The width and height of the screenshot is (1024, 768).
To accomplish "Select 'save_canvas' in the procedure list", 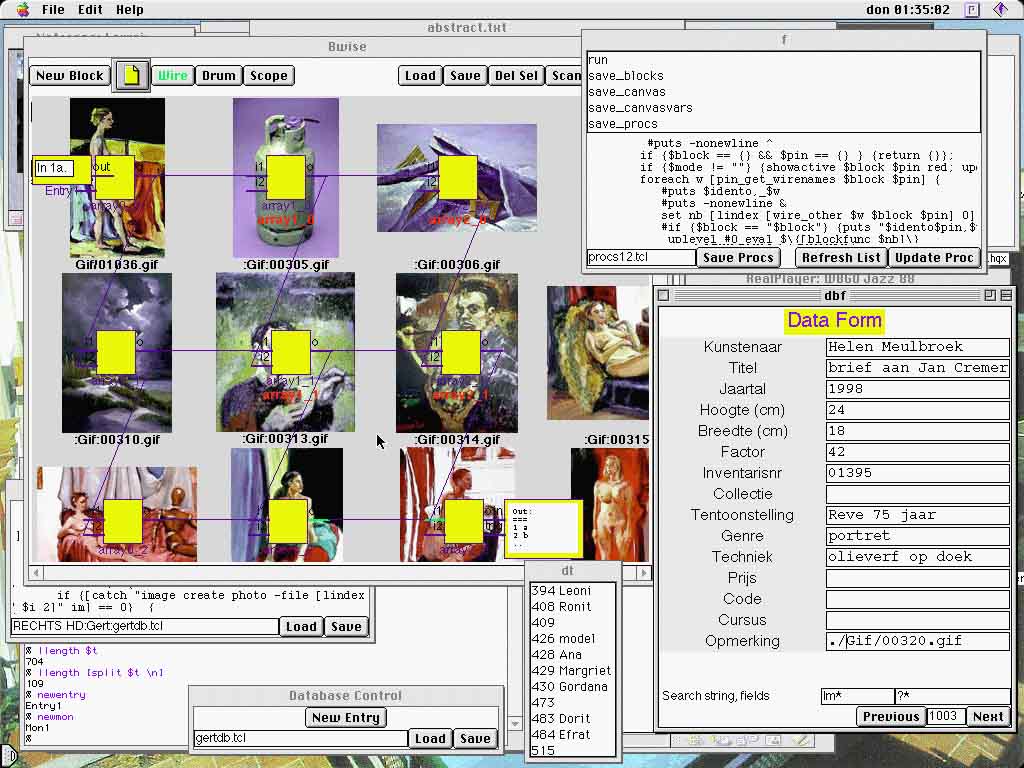I will 783,92.
